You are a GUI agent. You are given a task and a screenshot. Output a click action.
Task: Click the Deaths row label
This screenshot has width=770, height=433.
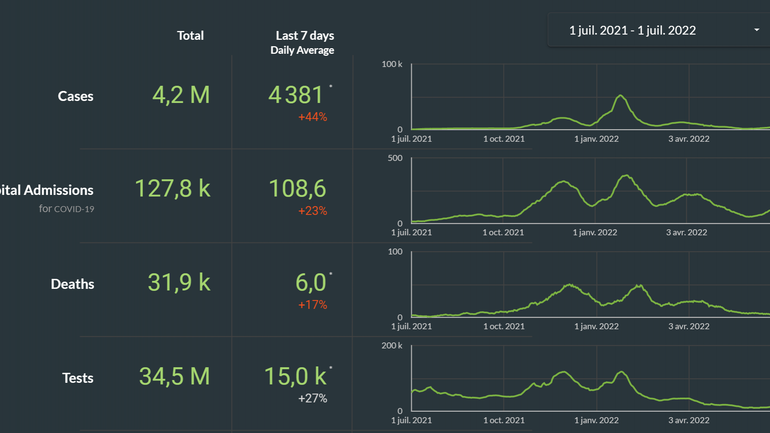click(x=72, y=284)
